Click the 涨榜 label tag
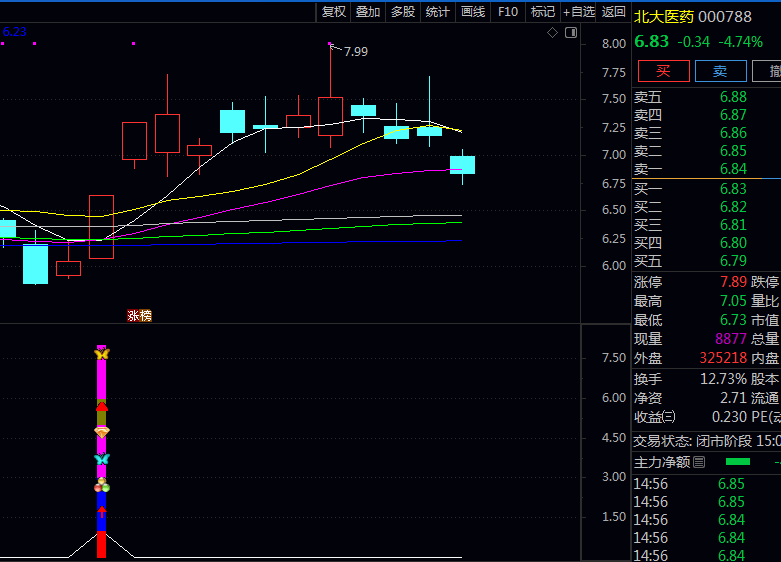 point(139,316)
